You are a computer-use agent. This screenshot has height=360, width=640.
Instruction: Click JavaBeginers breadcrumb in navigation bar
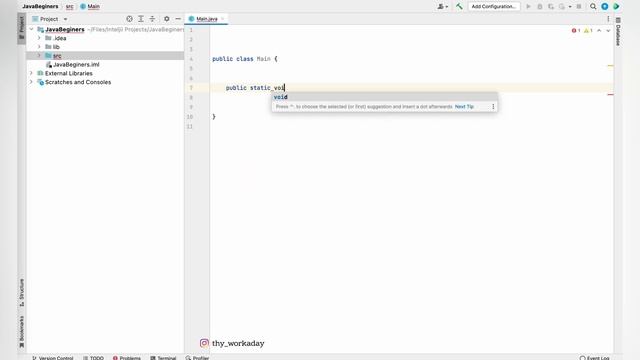click(40, 7)
